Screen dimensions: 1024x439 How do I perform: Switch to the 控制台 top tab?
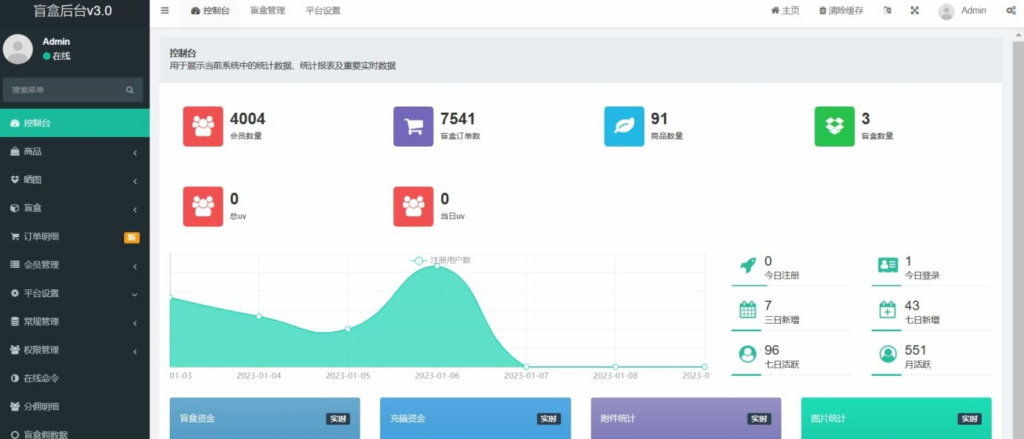tap(210, 11)
